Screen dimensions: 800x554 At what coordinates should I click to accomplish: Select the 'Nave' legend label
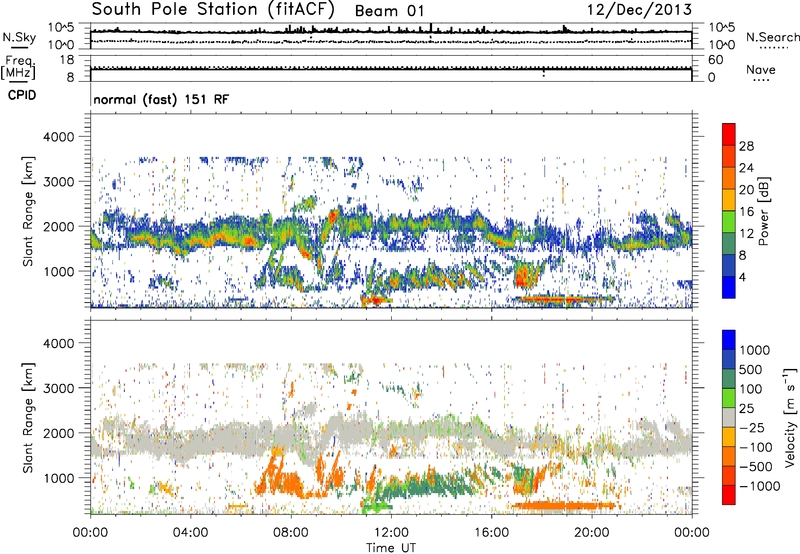[x=760, y=69]
